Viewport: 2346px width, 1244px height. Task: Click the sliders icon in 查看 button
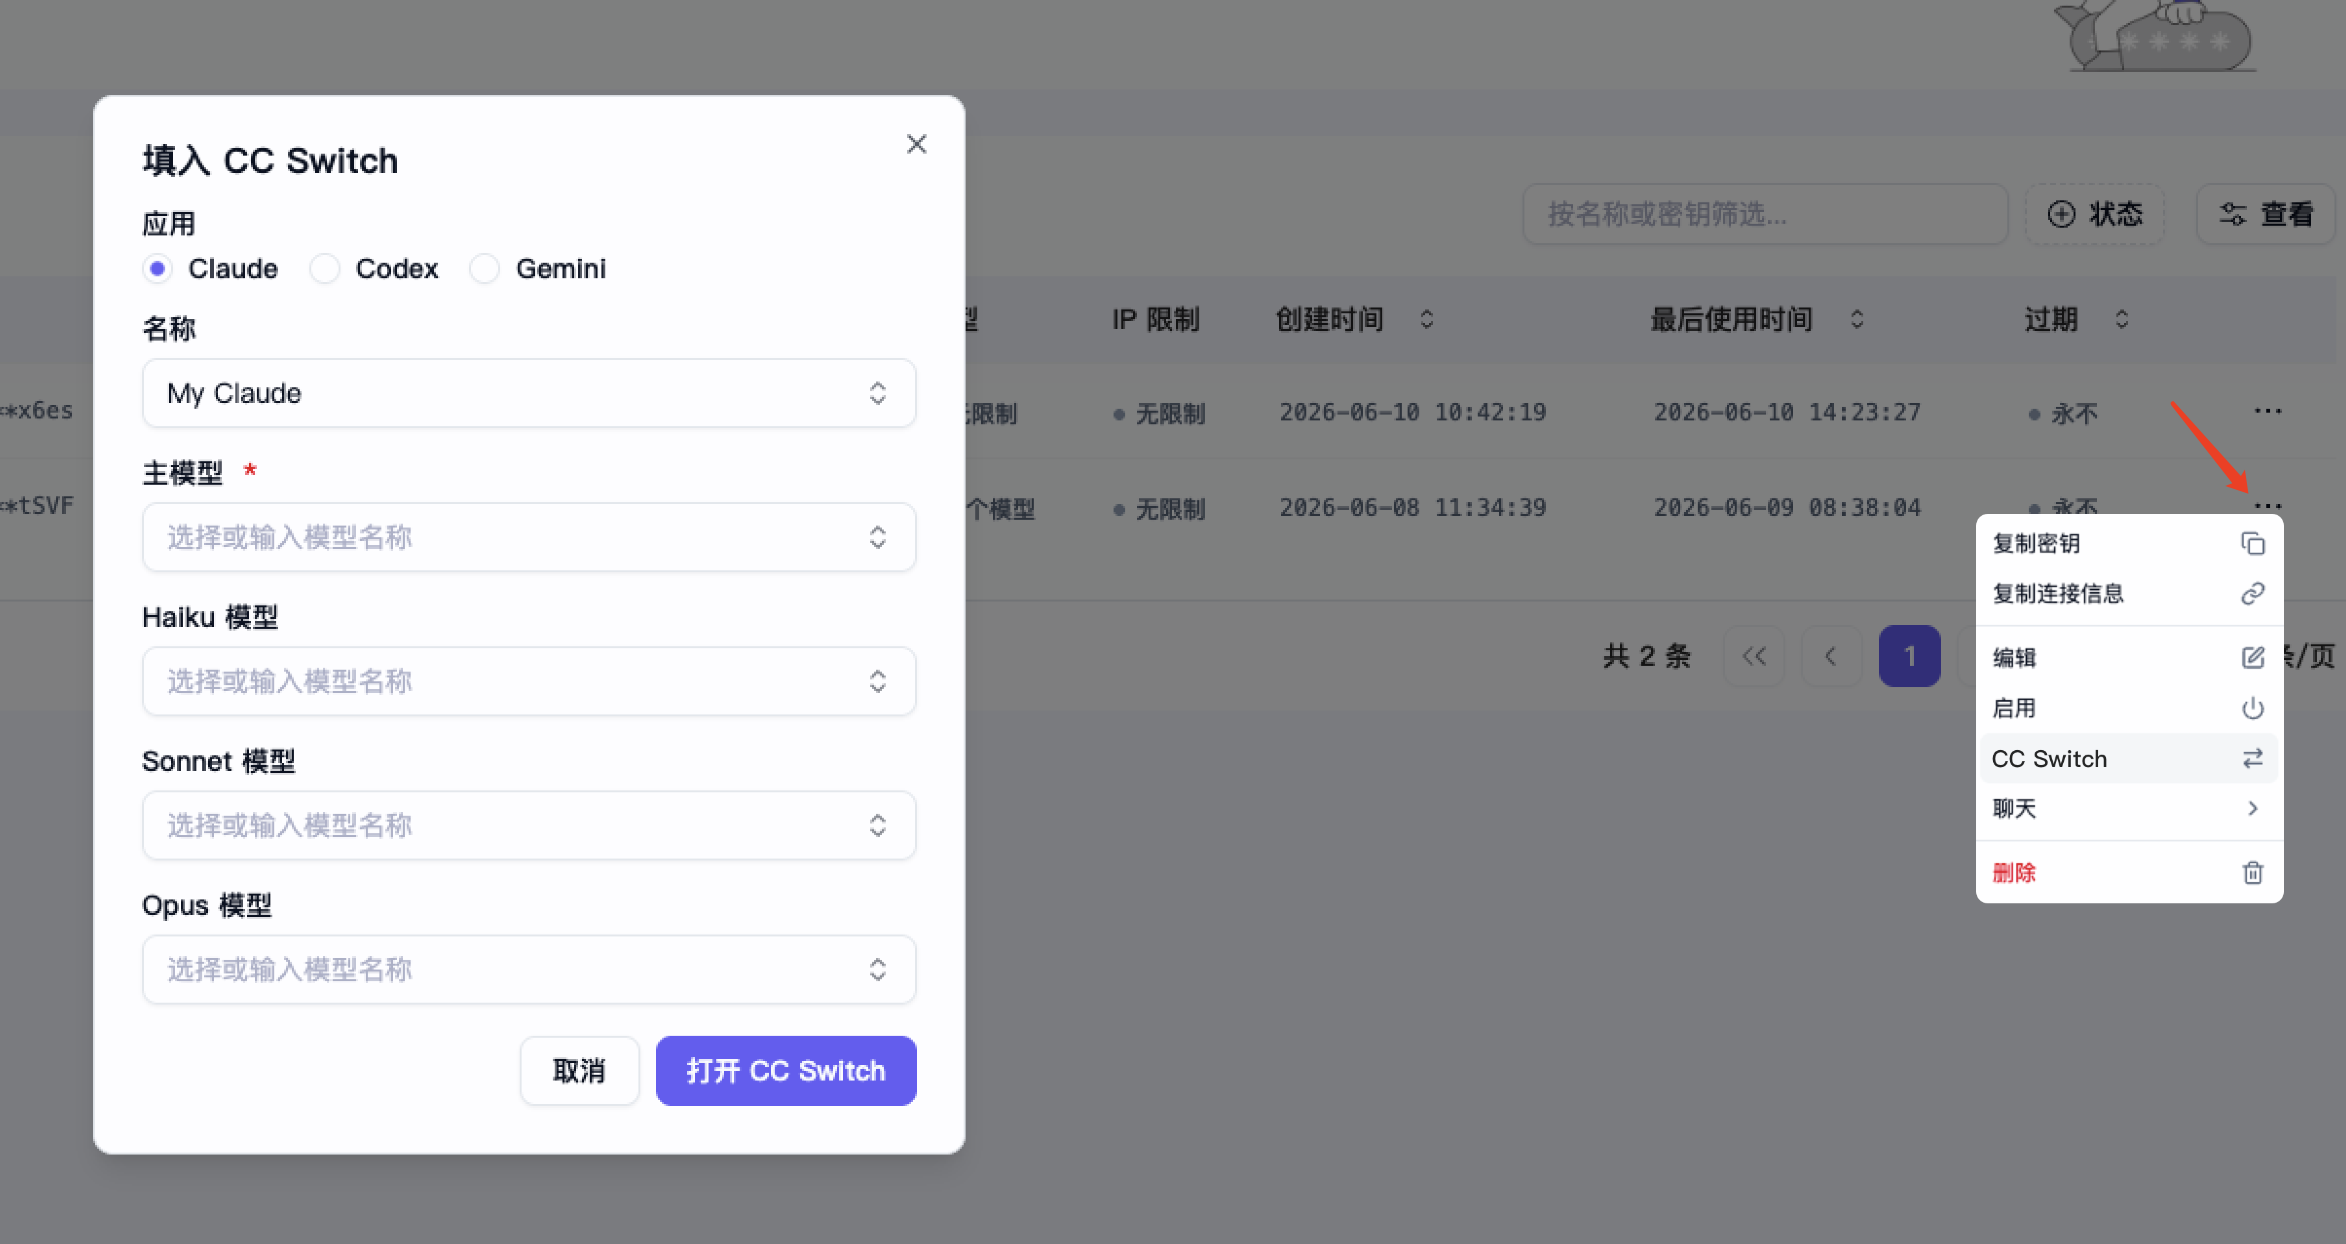[x=2233, y=214]
